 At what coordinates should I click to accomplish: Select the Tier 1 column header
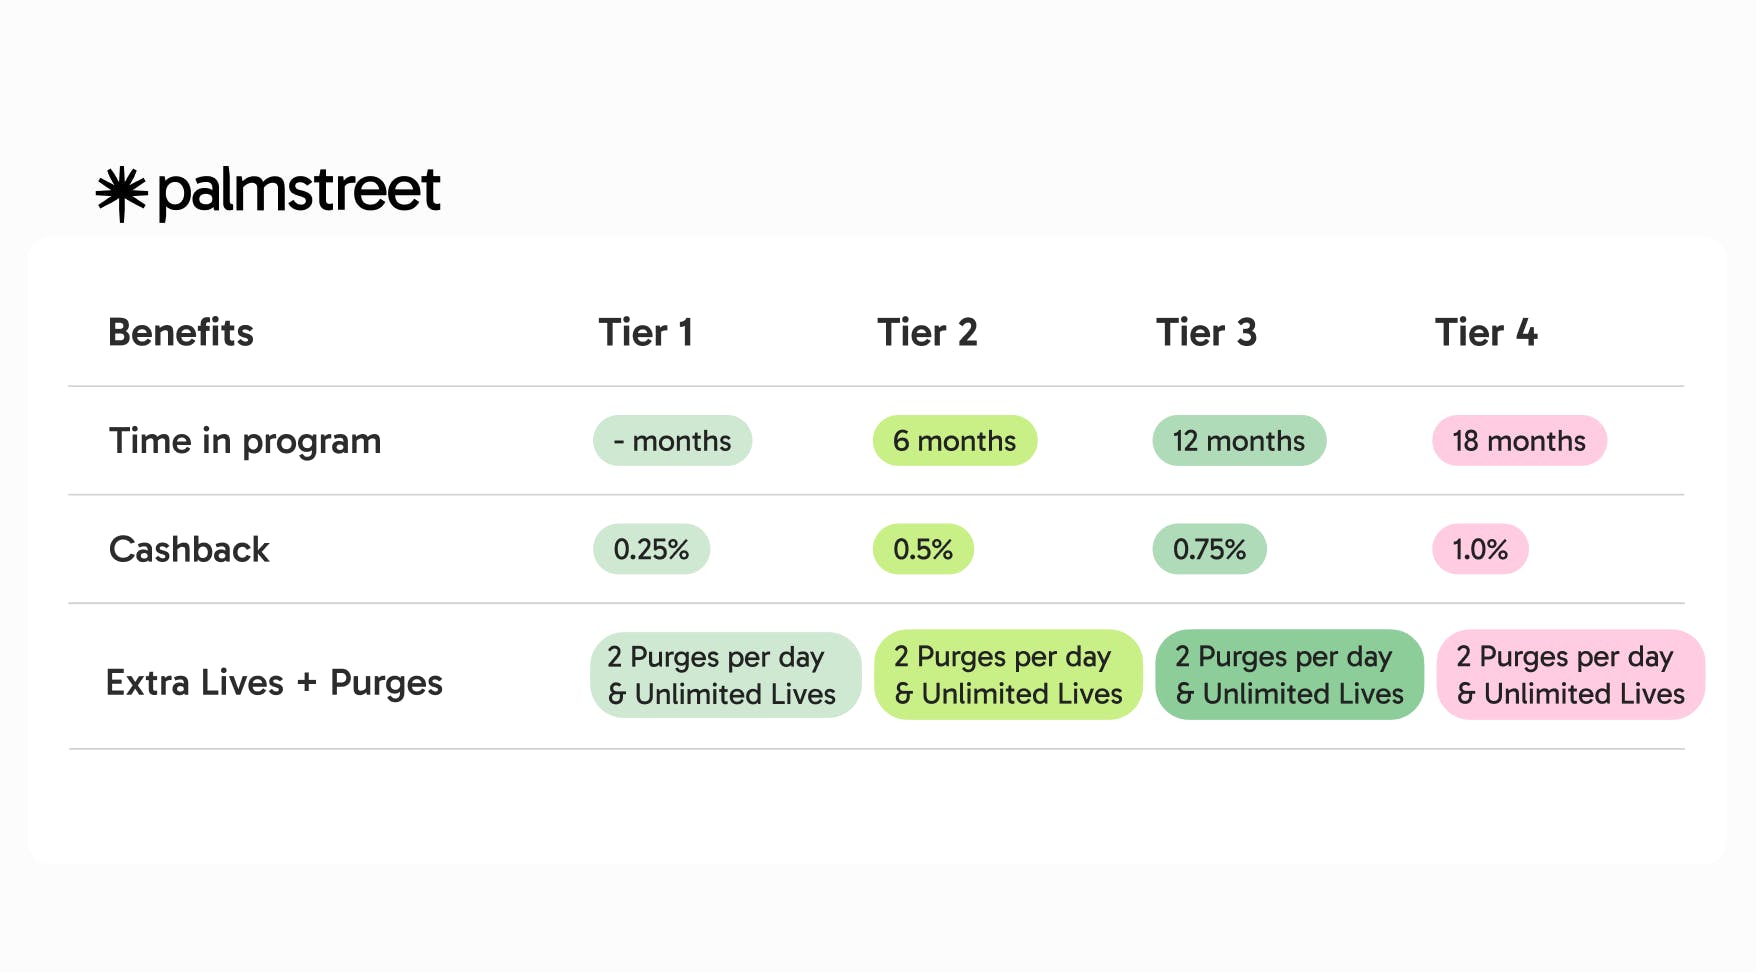click(x=645, y=332)
